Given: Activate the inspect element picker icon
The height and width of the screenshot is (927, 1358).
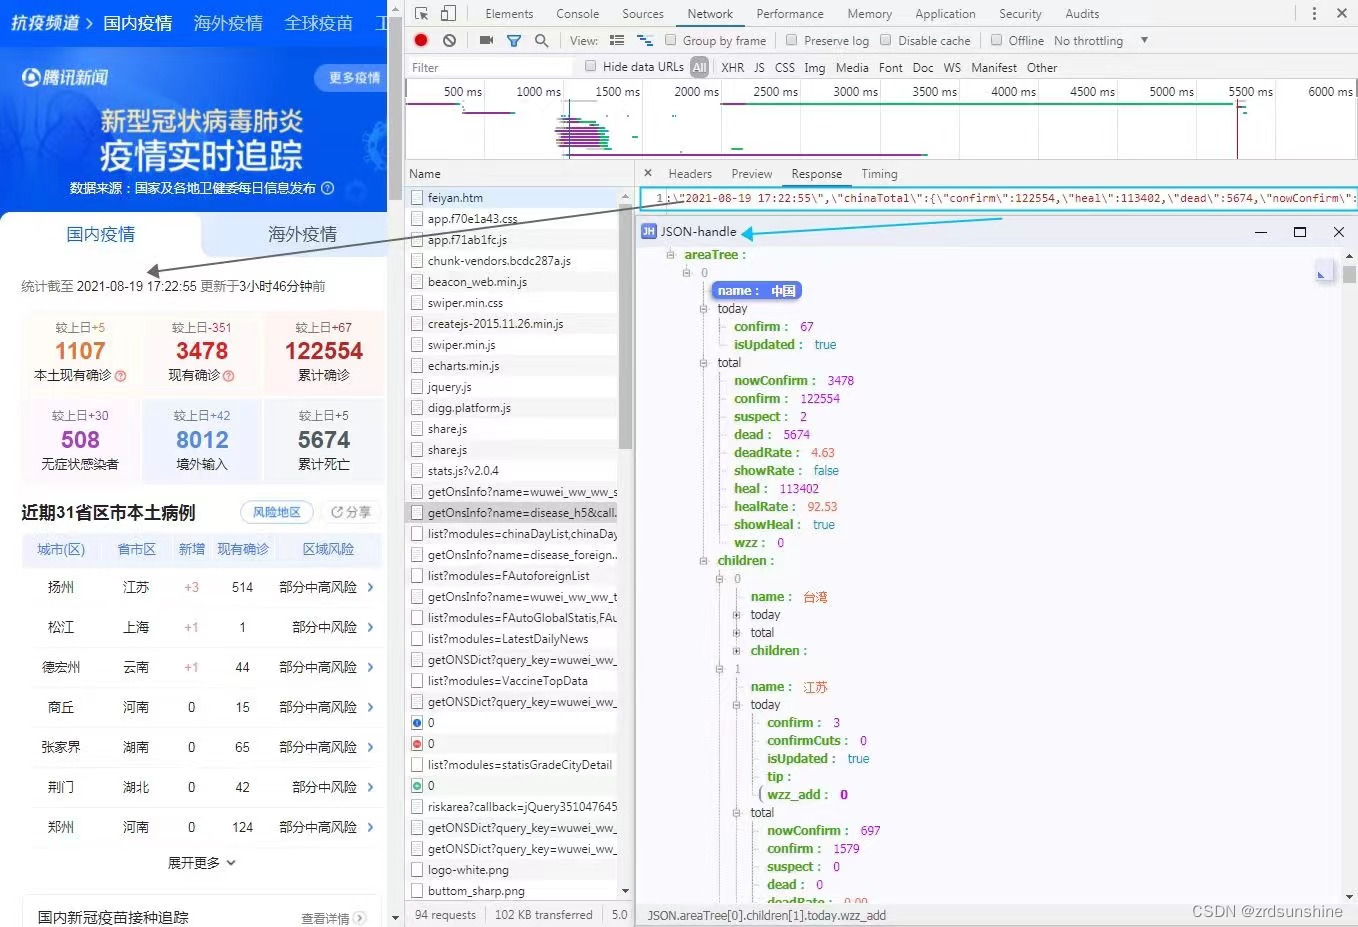Looking at the screenshot, I should (421, 14).
